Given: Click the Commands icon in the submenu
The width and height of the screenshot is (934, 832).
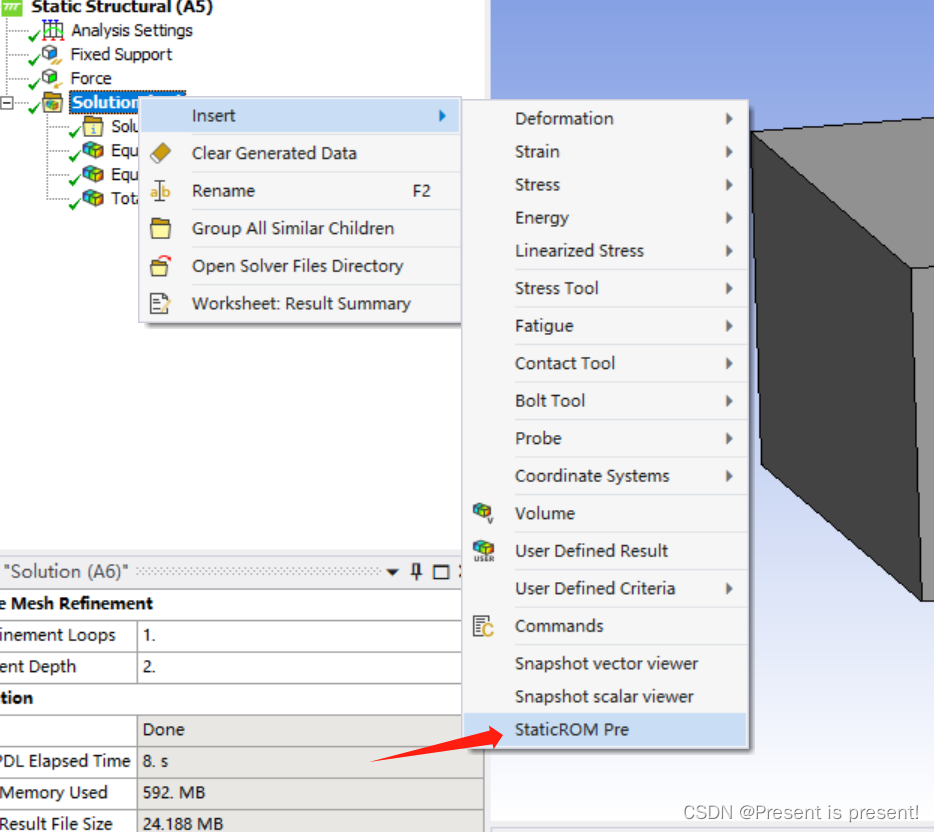Looking at the screenshot, I should click(482, 626).
